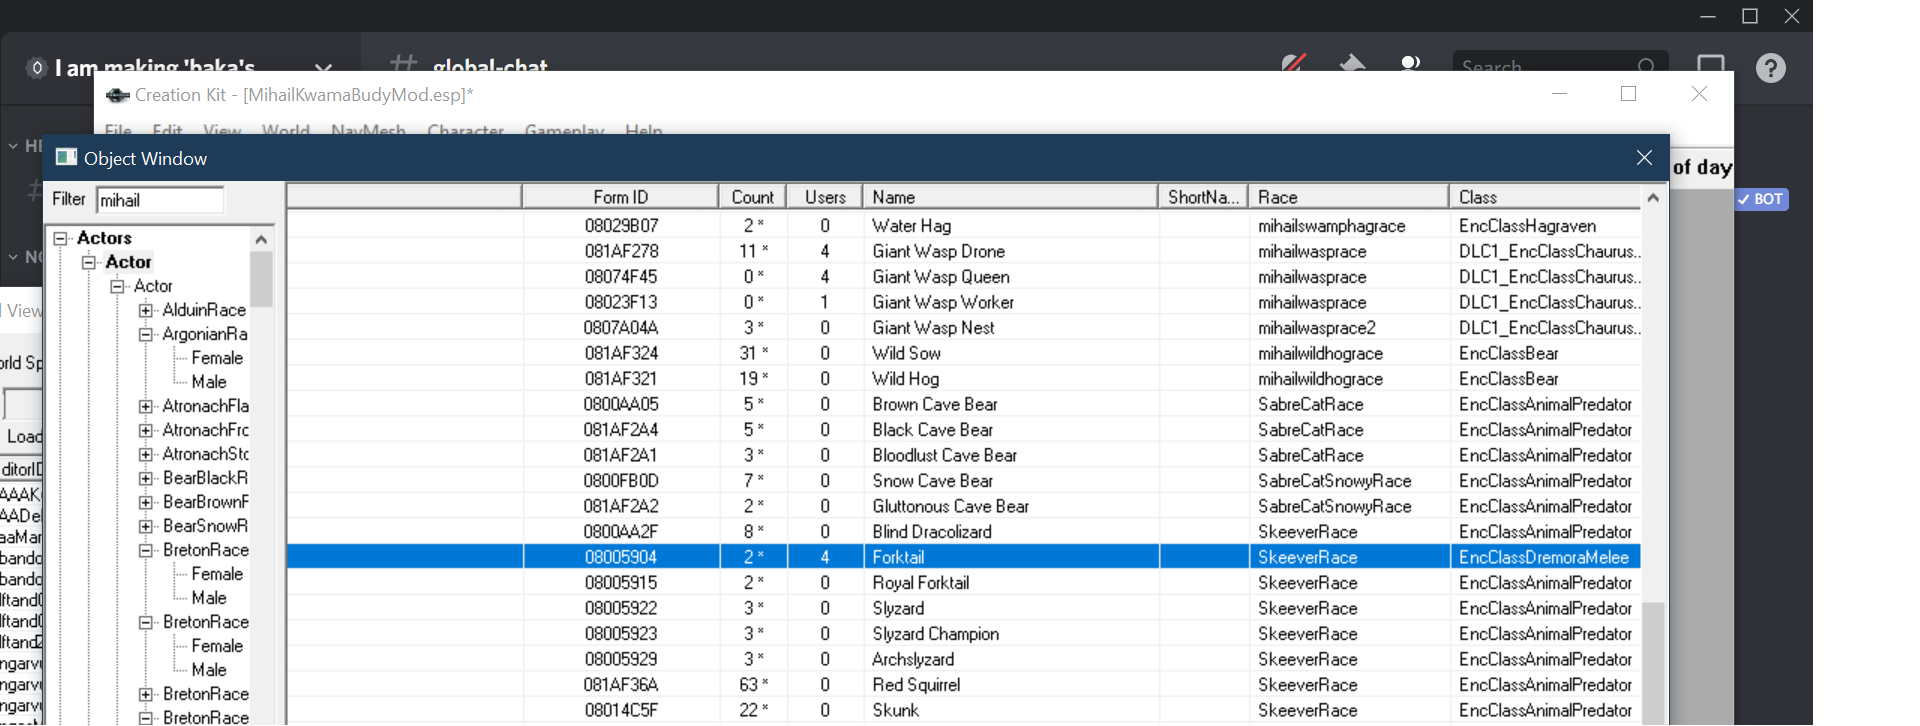The image size is (1920, 726).
Task: Open the Discord inbox icon
Action: click(1711, 64)
